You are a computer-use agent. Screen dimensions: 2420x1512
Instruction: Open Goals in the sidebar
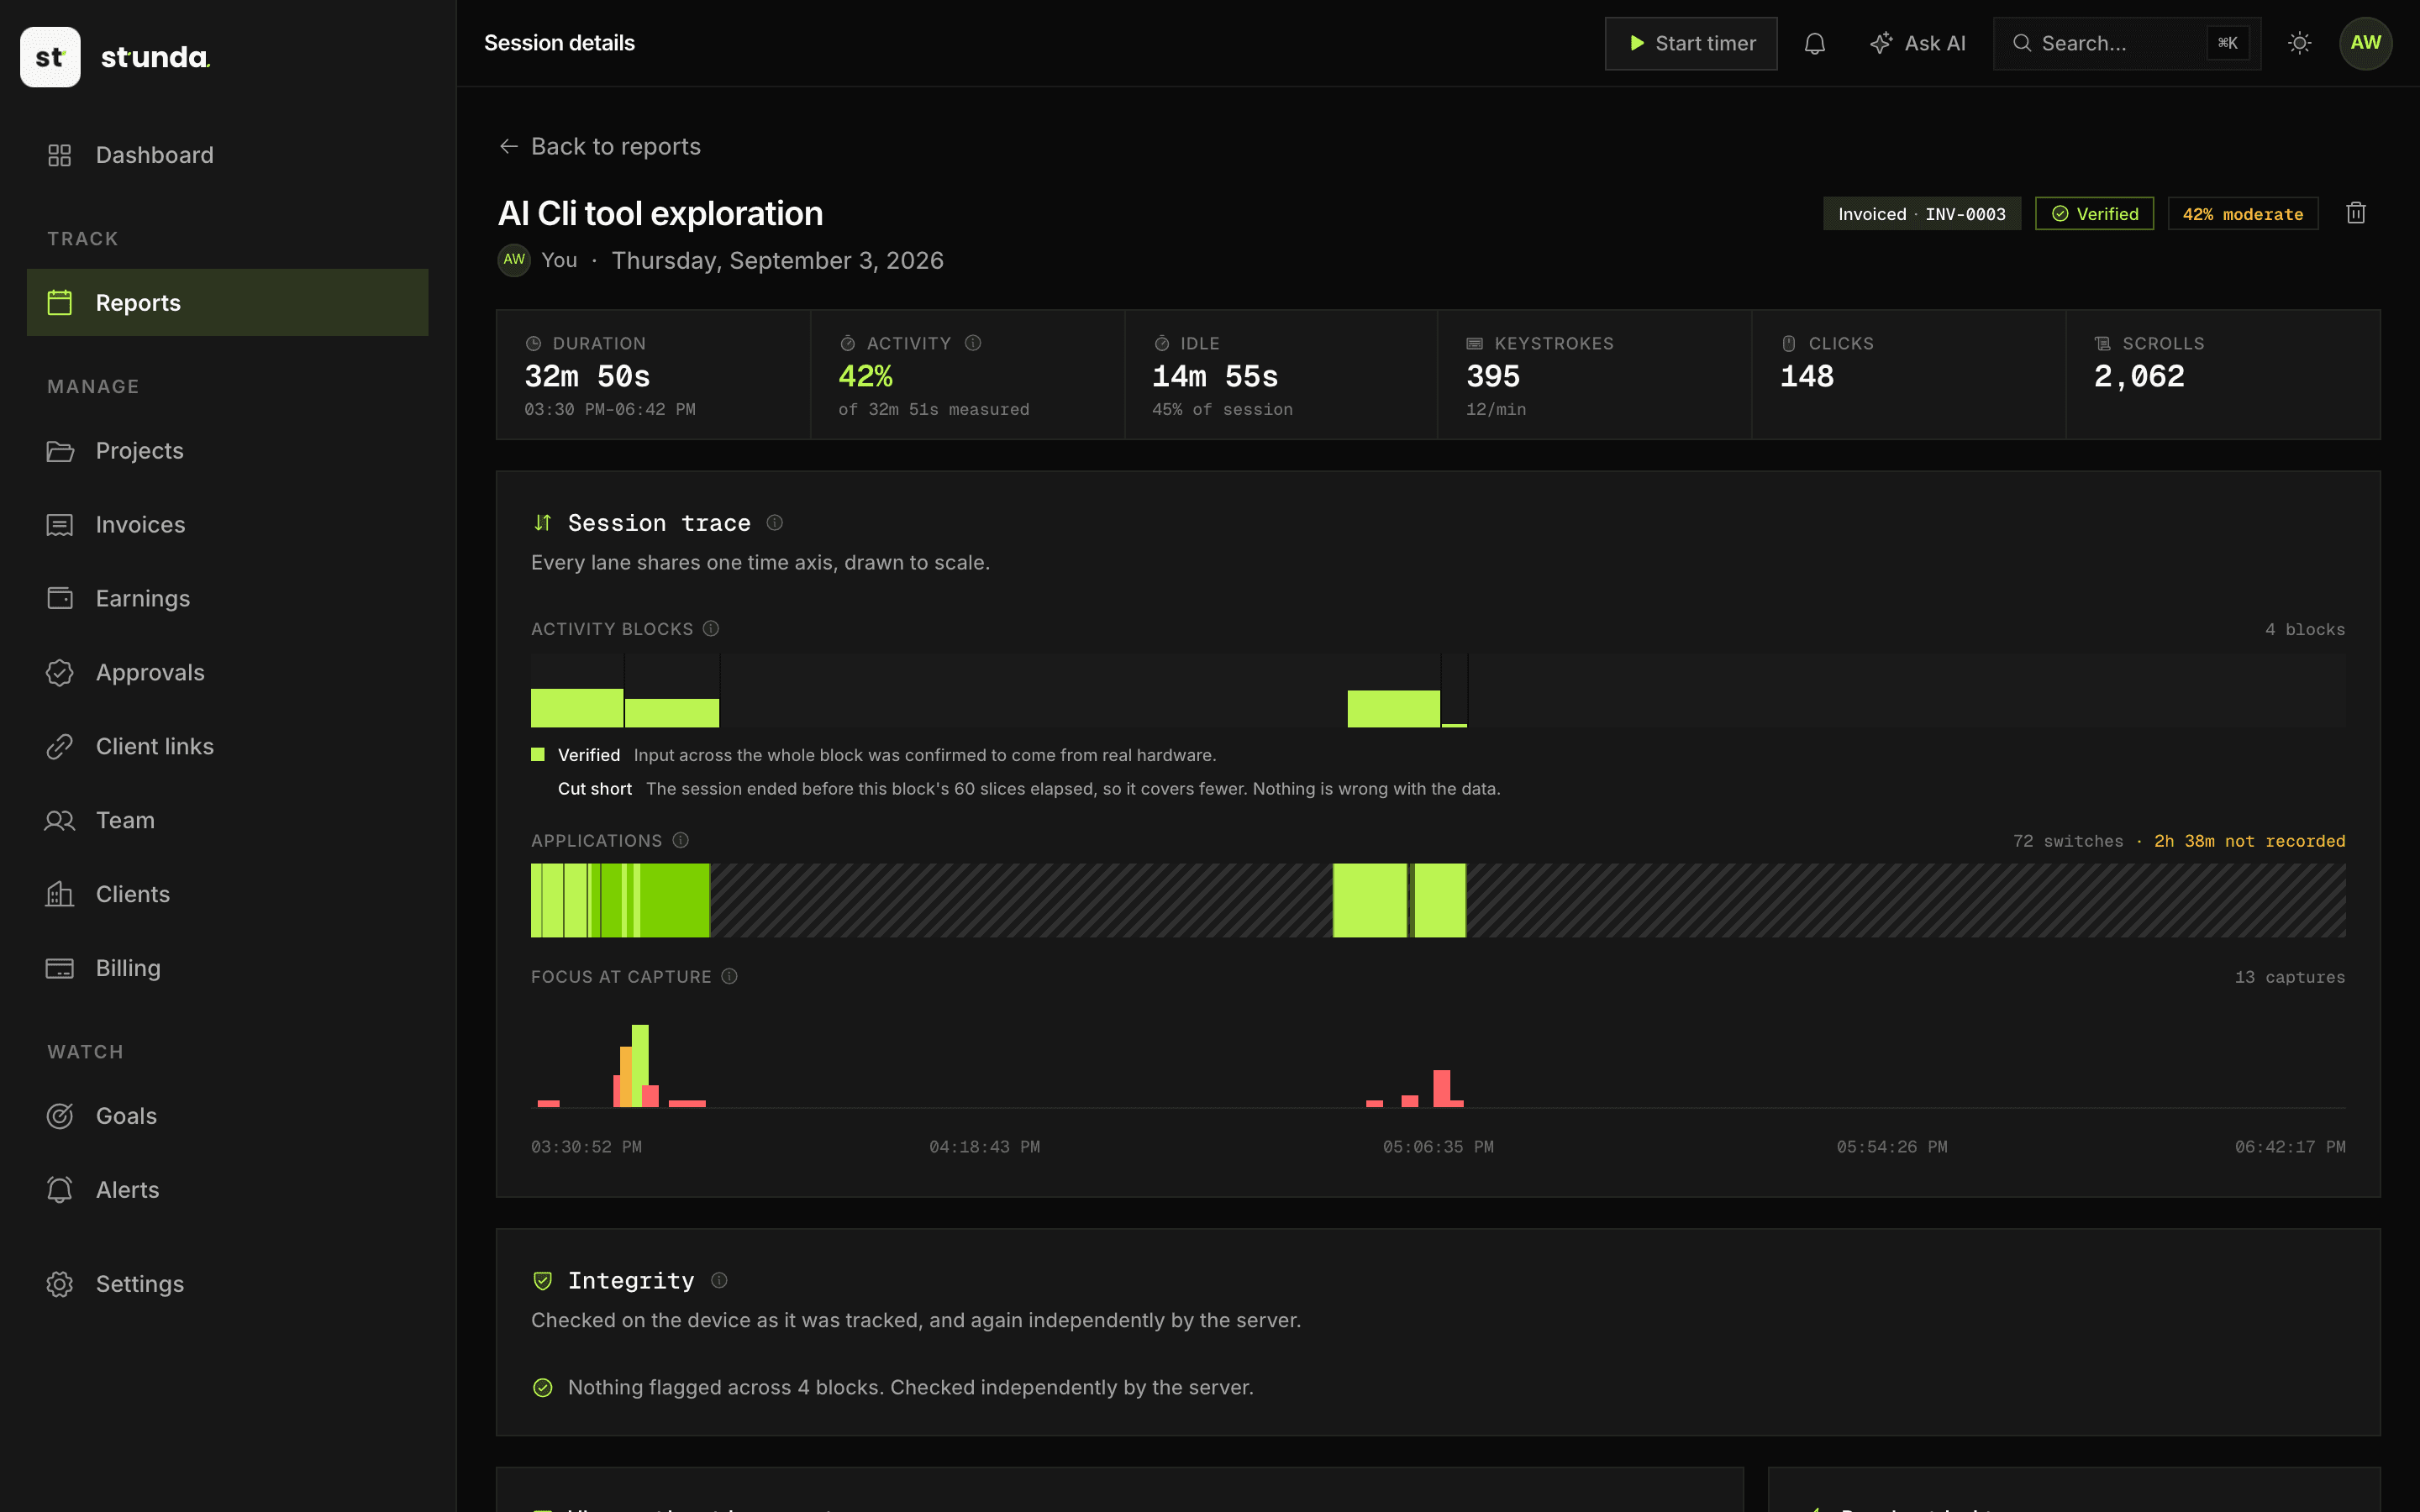(x=227, y=1116)
